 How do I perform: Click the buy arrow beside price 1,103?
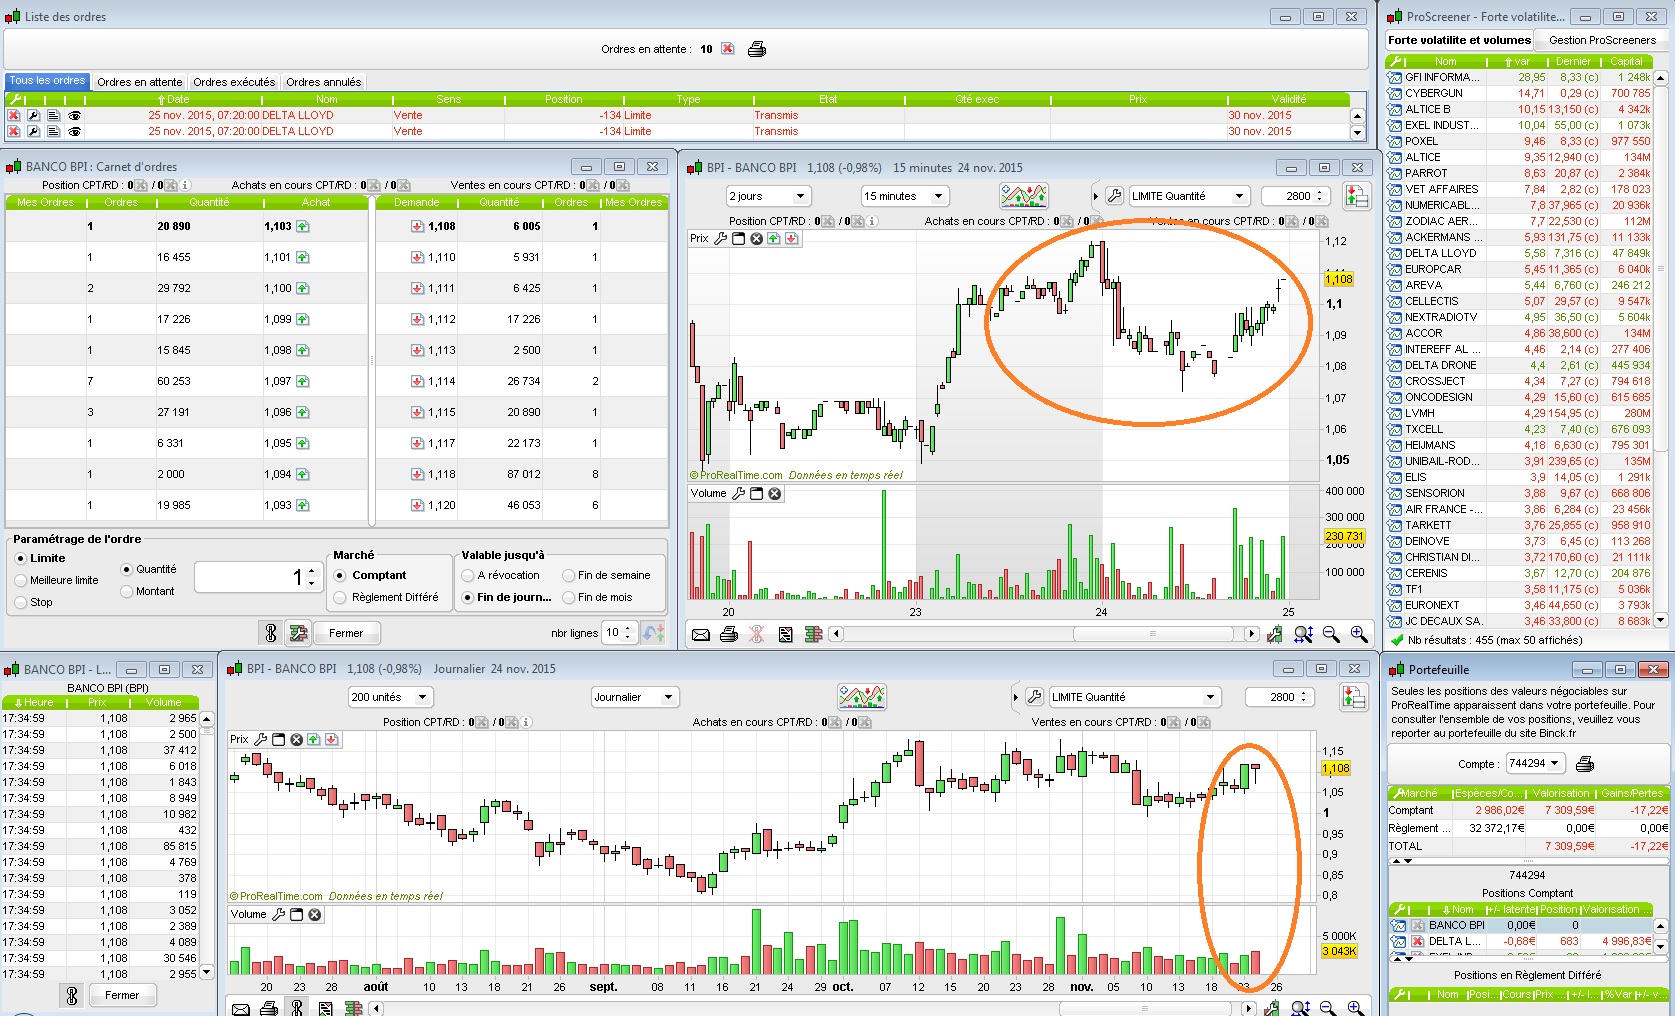302,226
